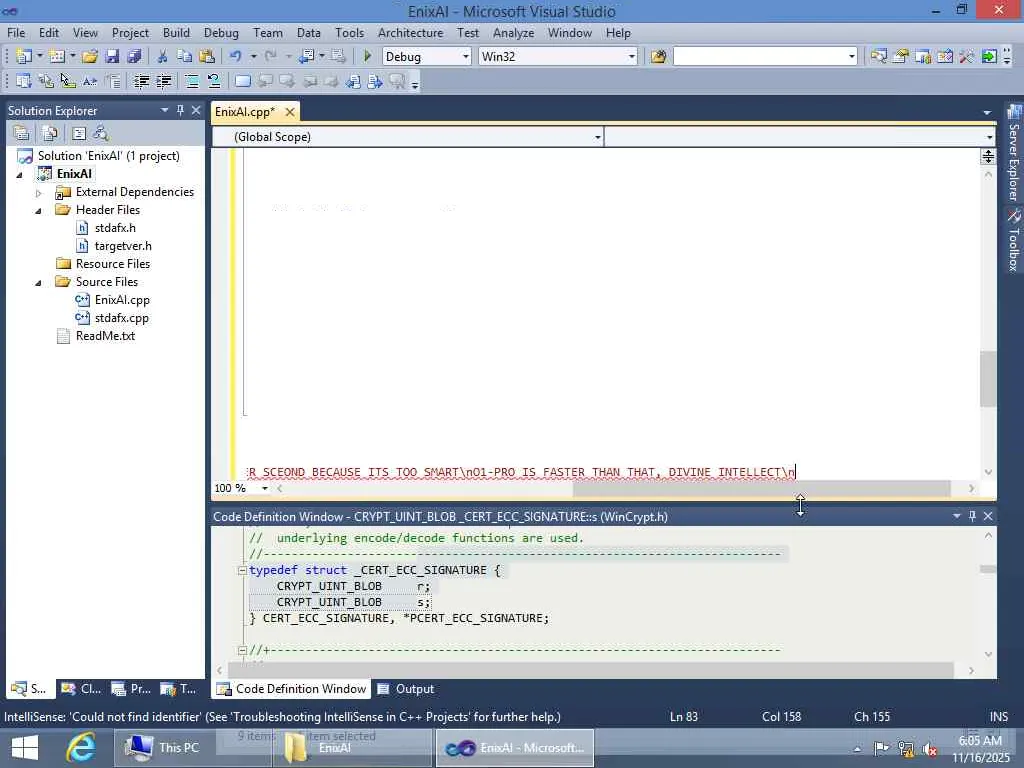Open the Toolbox wrench-and-hammer toolbar icon
The image size is (1024, 768).
[967, 57]
